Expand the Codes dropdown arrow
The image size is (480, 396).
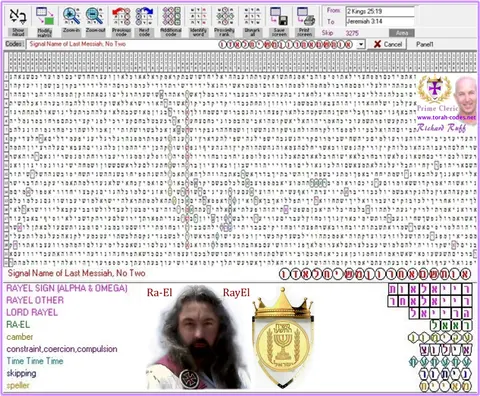361,44
